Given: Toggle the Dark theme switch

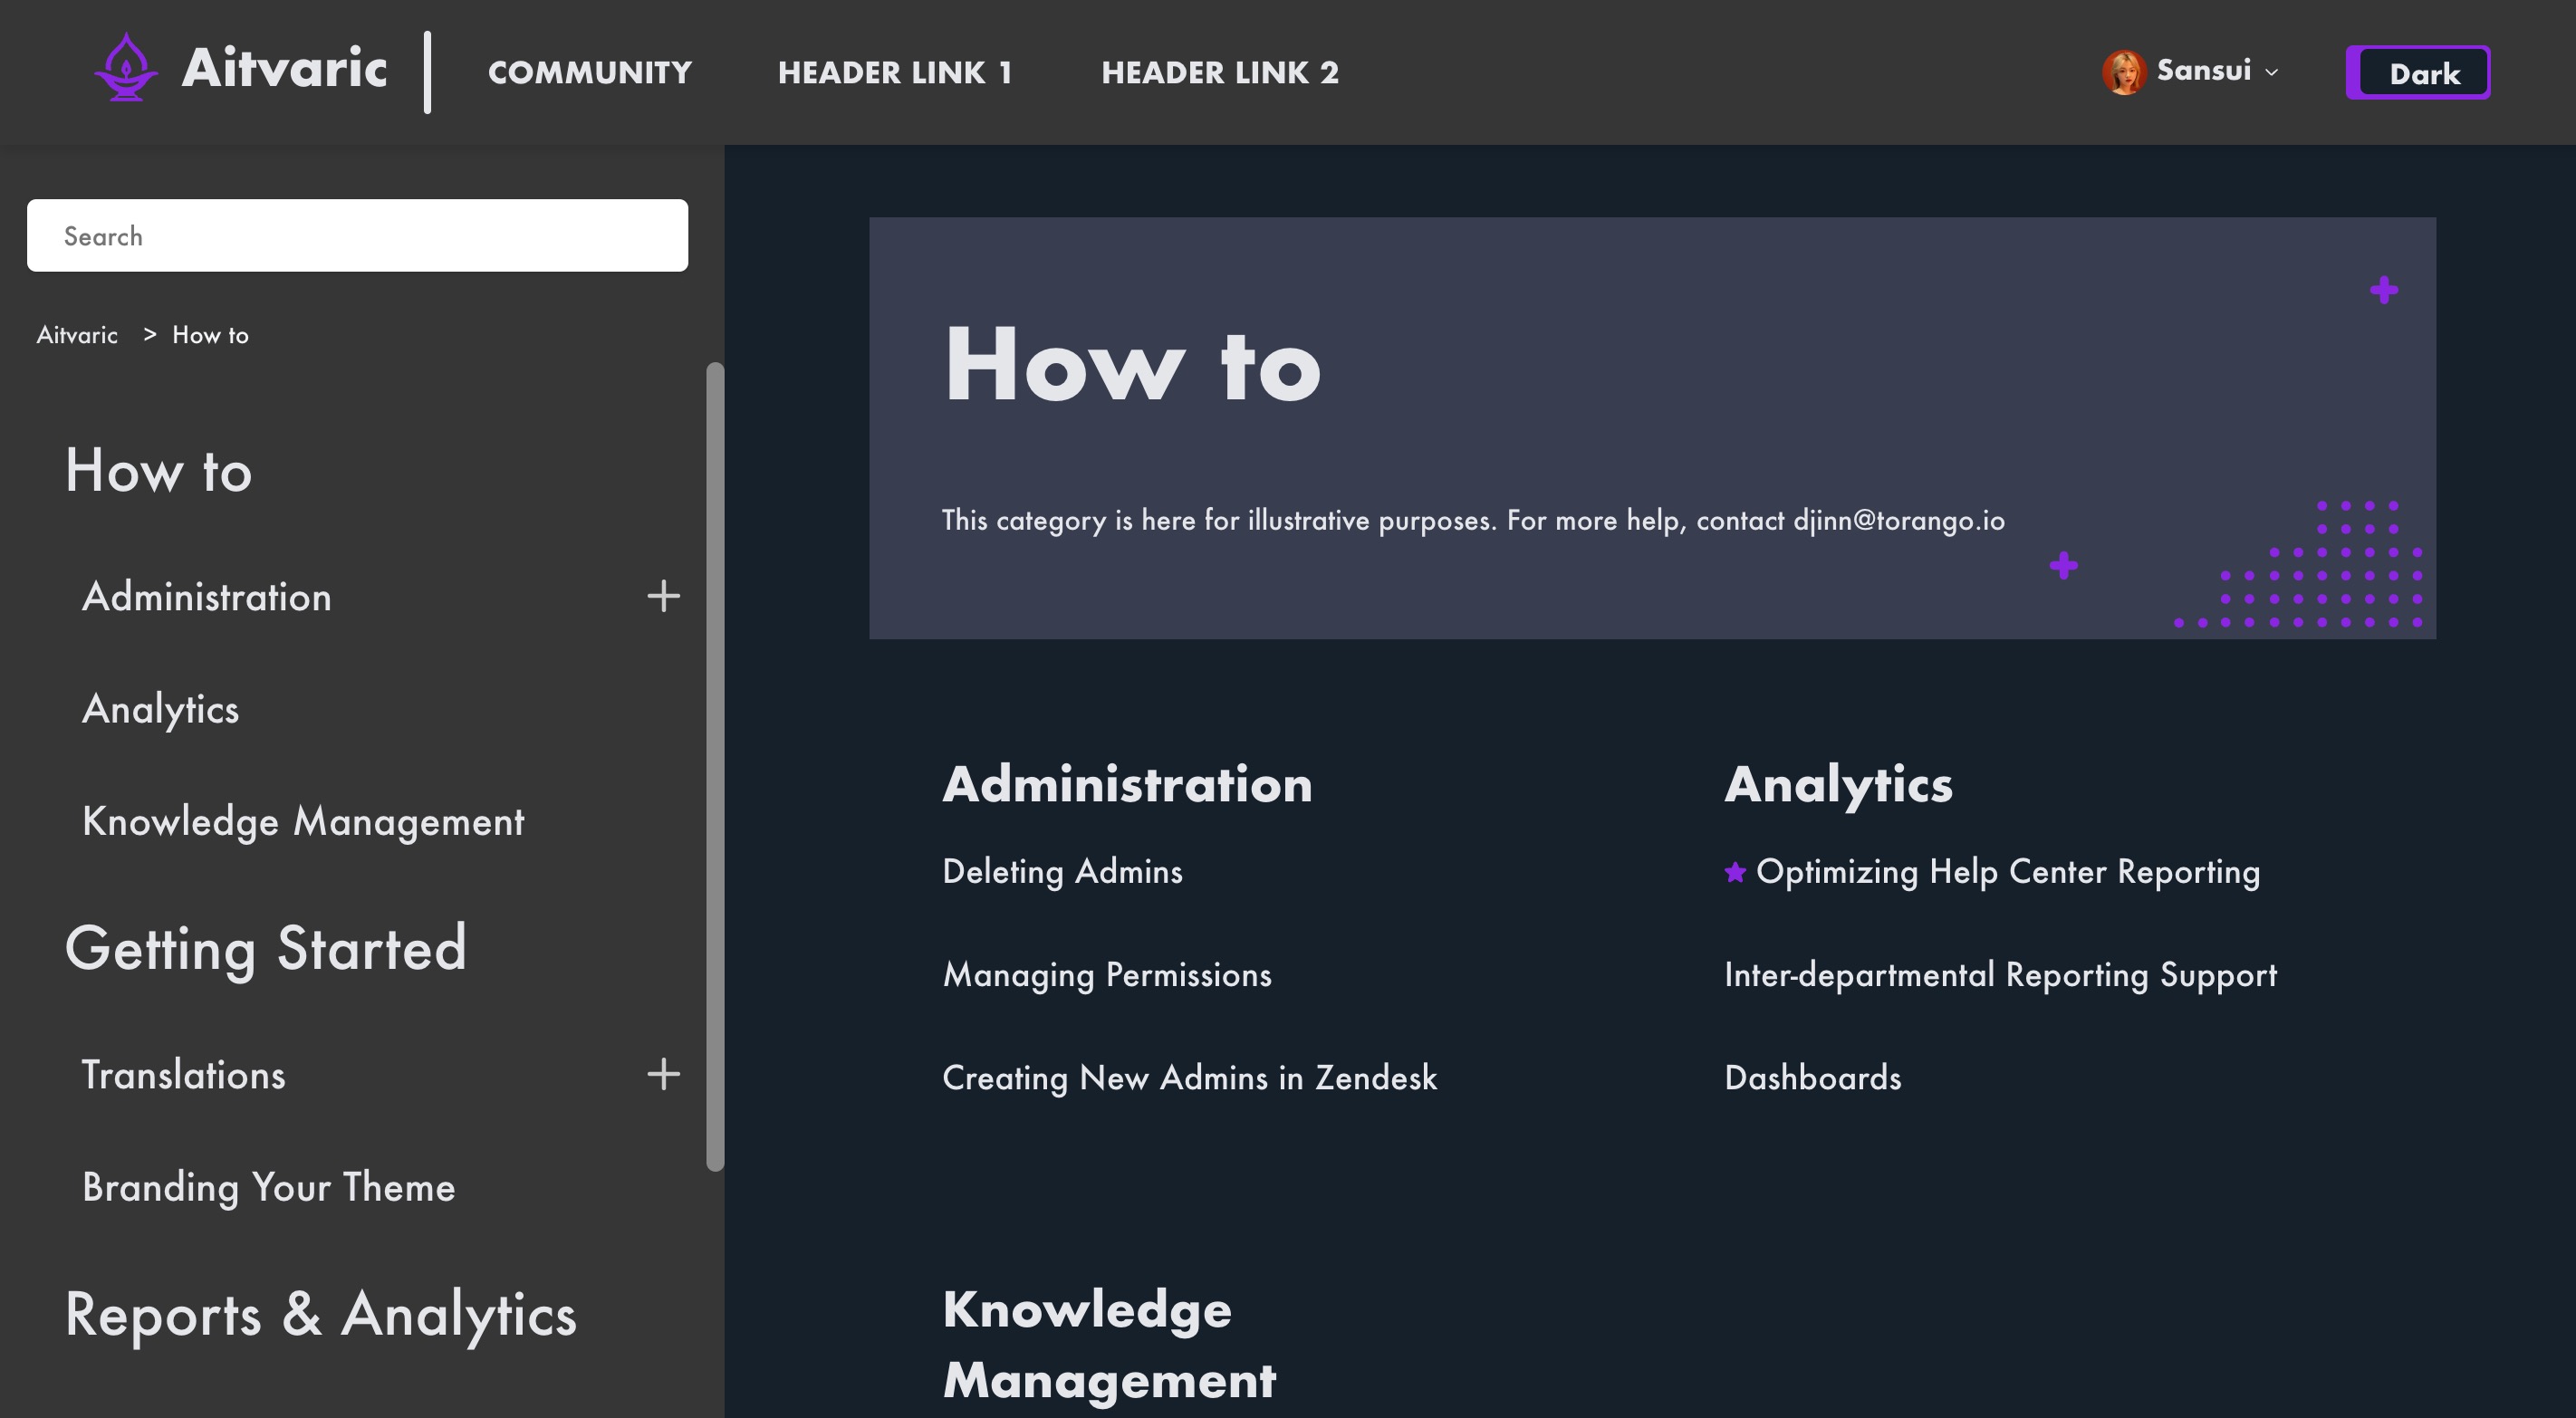Looking at the screenshot, I should [2417, 73].
